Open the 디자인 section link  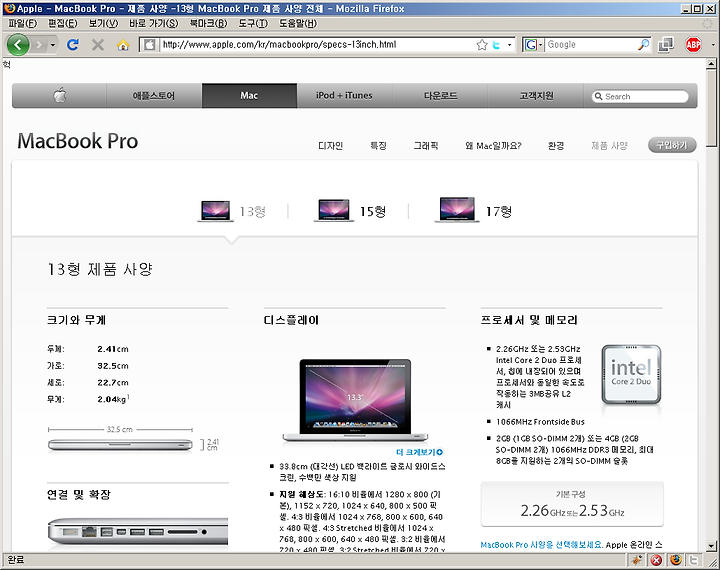pyautogui.click(x=330, y=146)
